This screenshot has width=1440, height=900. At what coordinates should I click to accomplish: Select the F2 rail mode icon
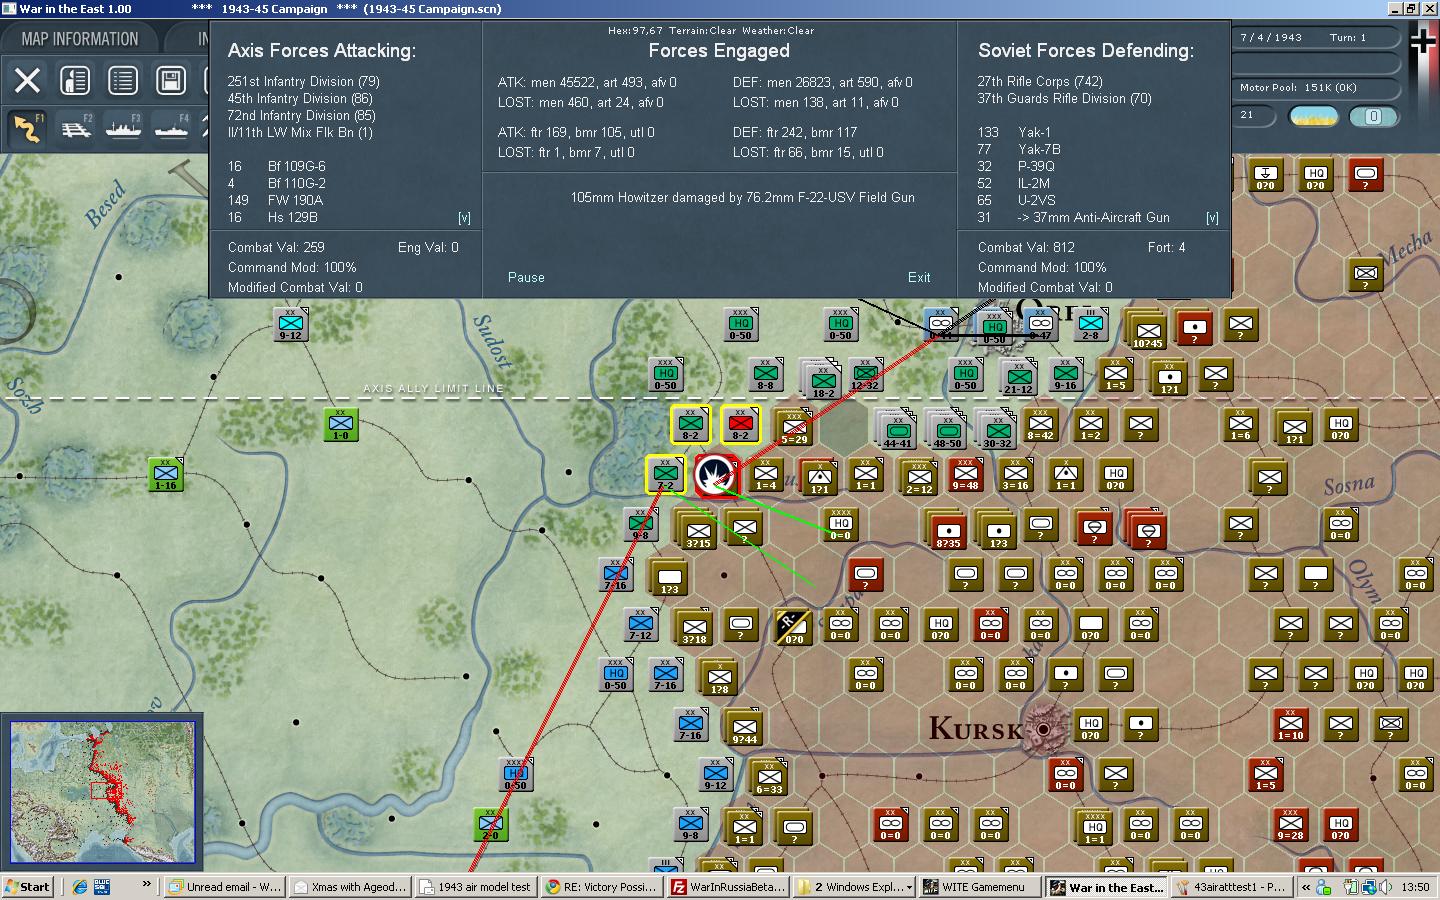[76, 128]
